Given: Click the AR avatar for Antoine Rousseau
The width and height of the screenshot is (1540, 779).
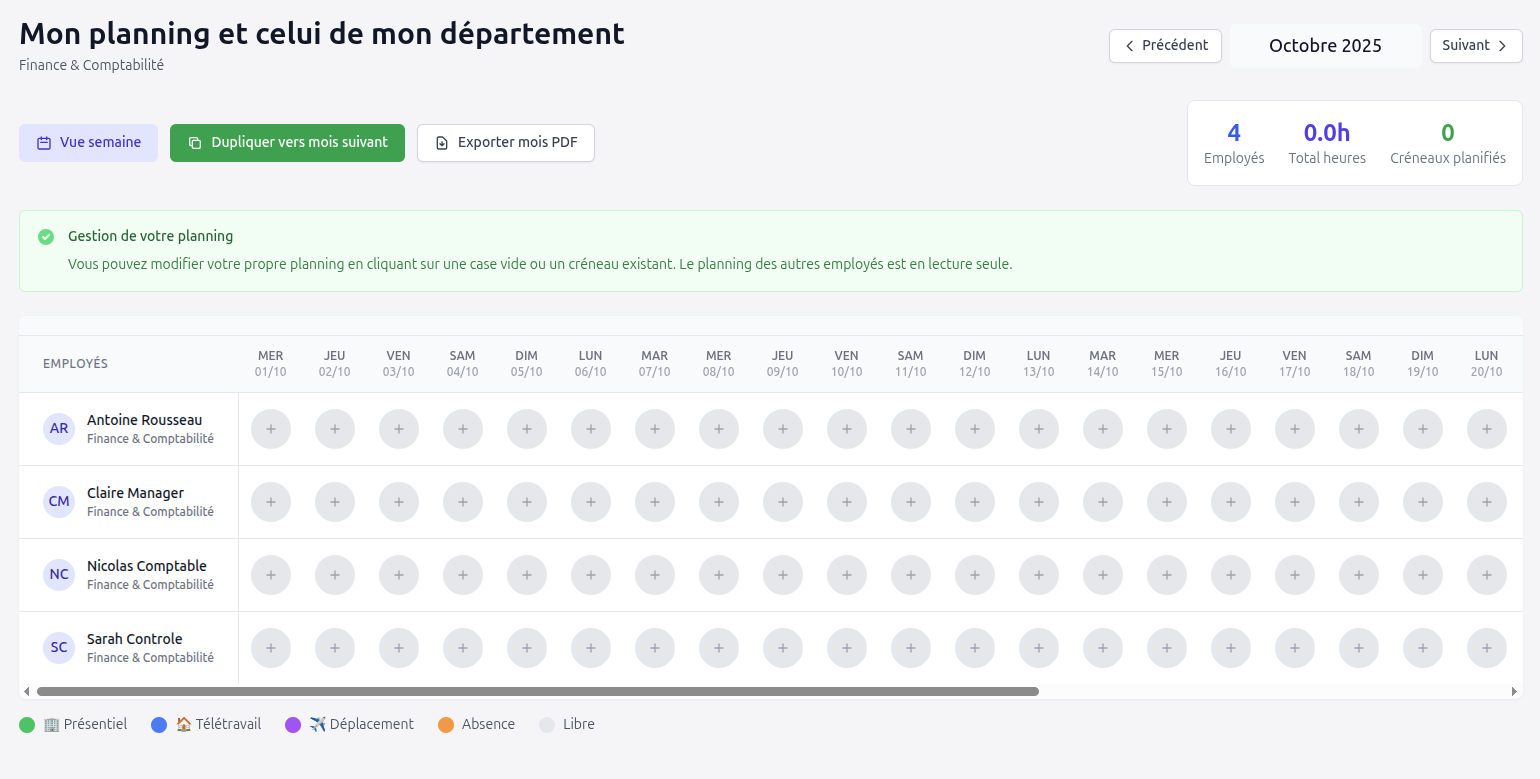Looking at the screenshot, I should click(x=59, y=429).
